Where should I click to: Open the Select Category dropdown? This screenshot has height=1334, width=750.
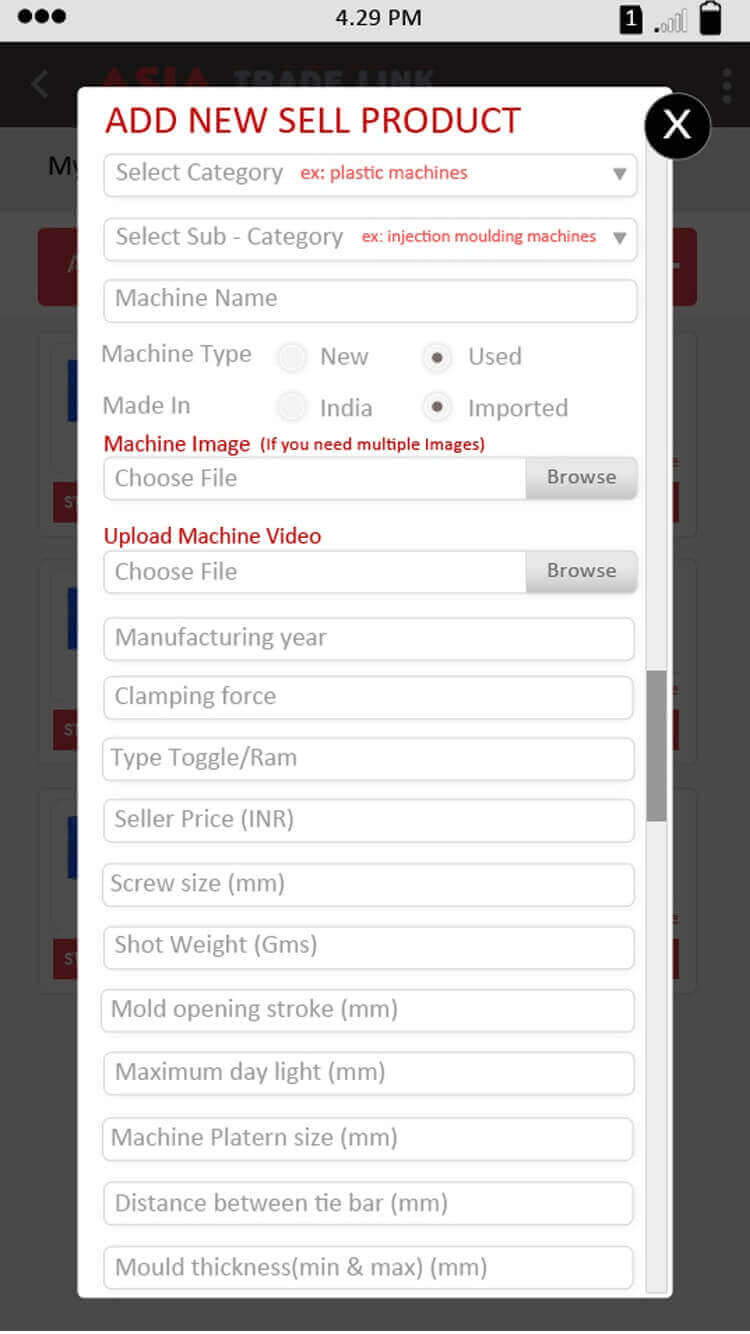pos(370,174)
